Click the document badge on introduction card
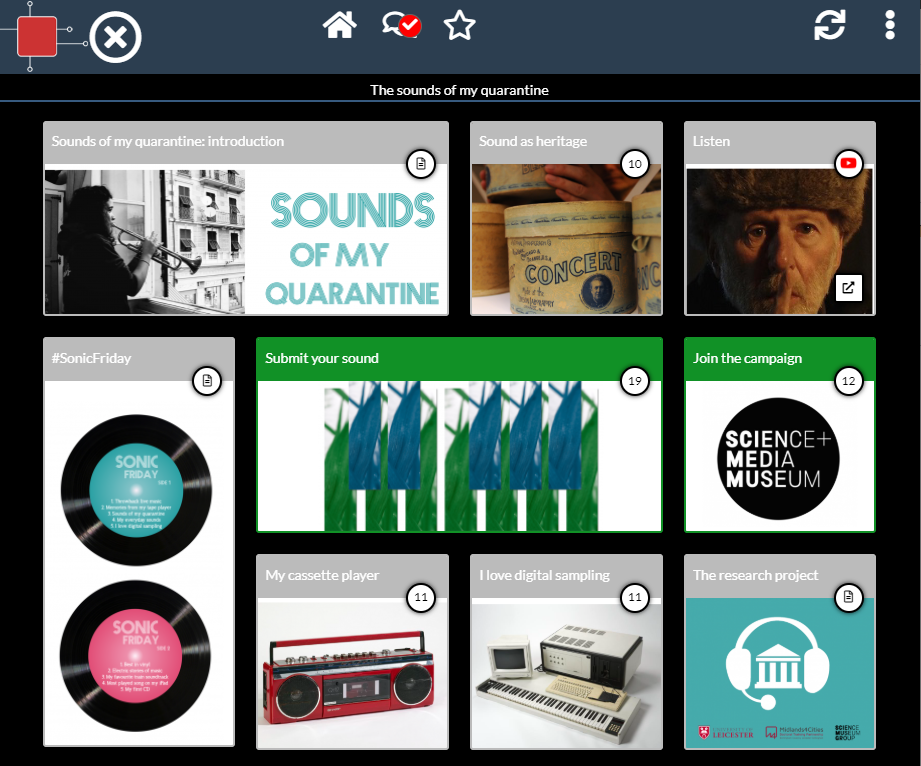This screenshot has width=921, height=766. click(x=421, y=164)
